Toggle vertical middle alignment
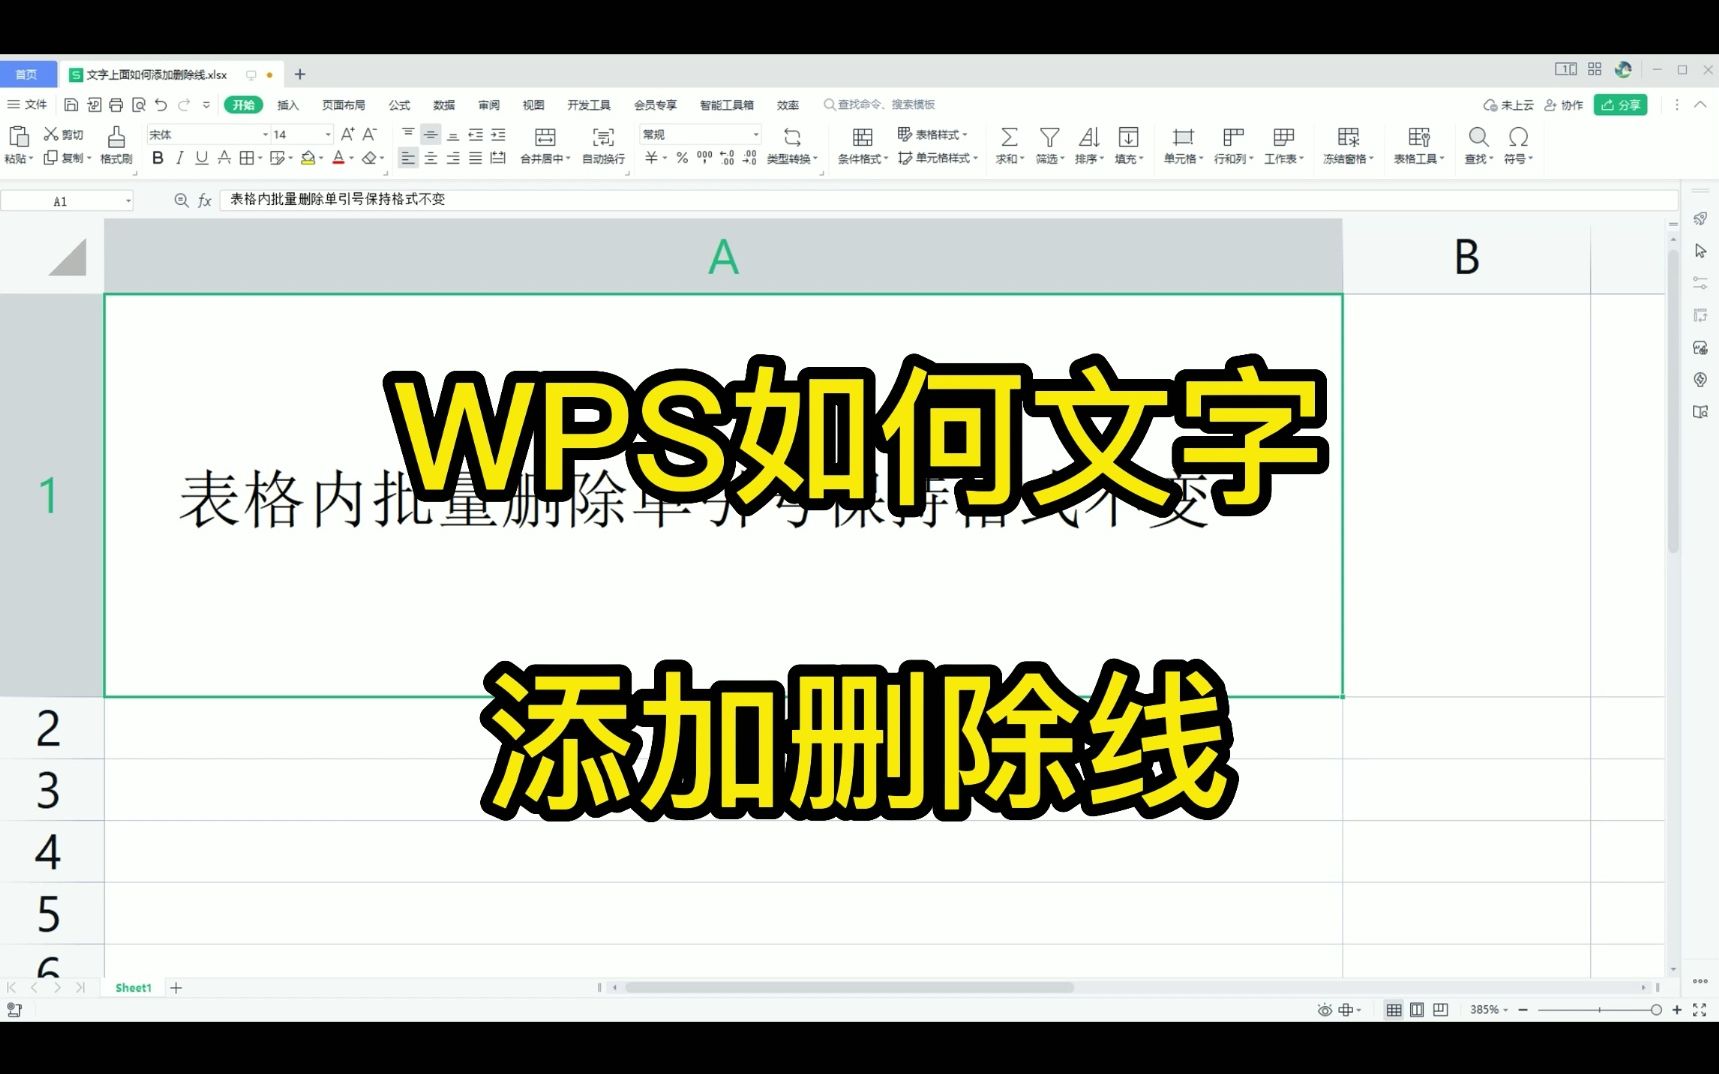 [431, 134]
